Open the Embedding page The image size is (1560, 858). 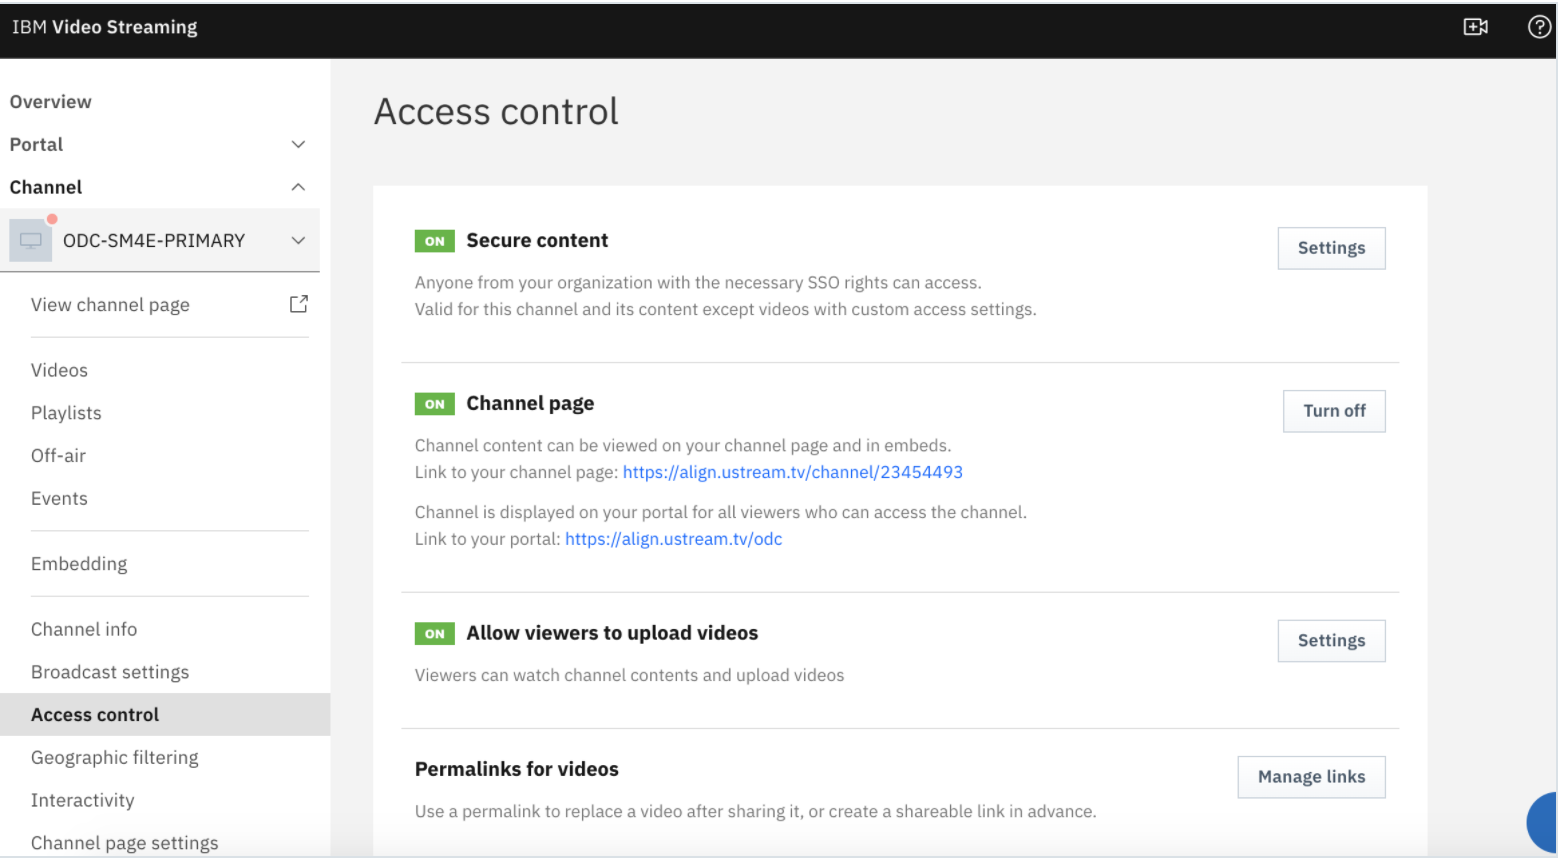tap(79, 564)
